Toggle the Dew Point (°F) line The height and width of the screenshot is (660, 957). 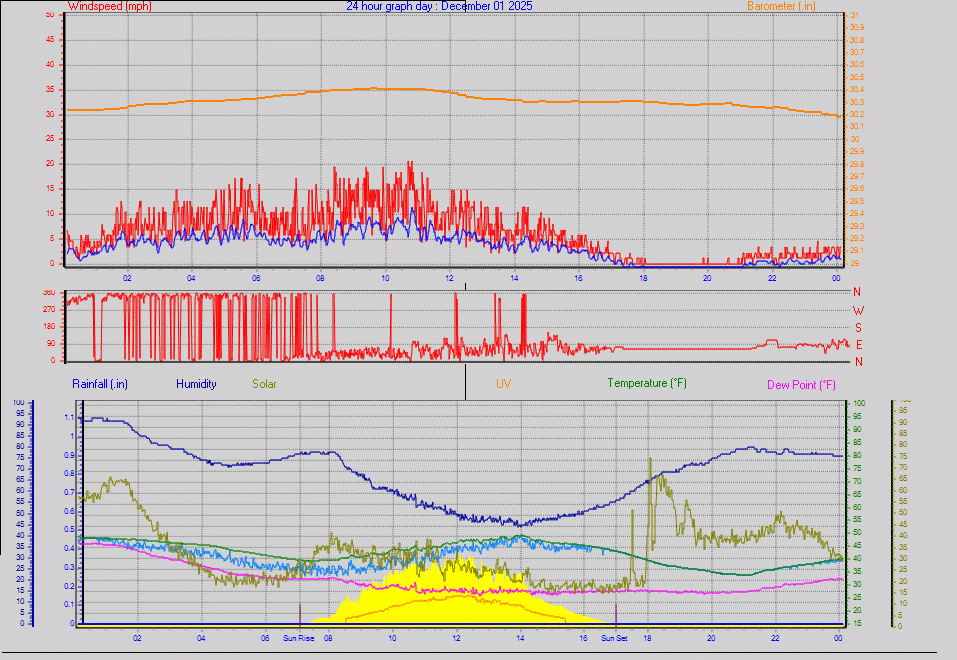pyautogui.click(x=805, y=384)
